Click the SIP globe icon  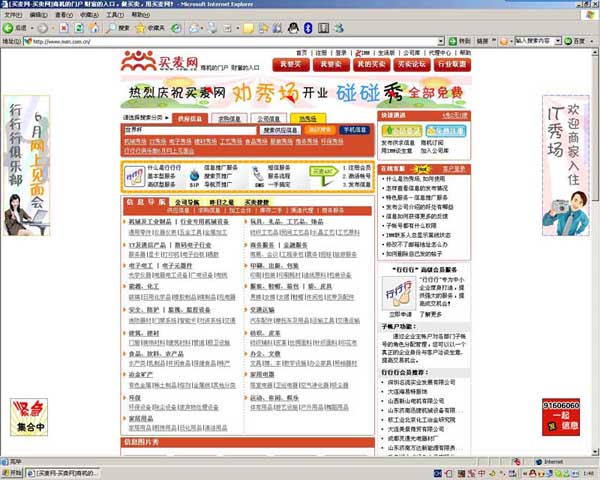click(x=194, y=177)
